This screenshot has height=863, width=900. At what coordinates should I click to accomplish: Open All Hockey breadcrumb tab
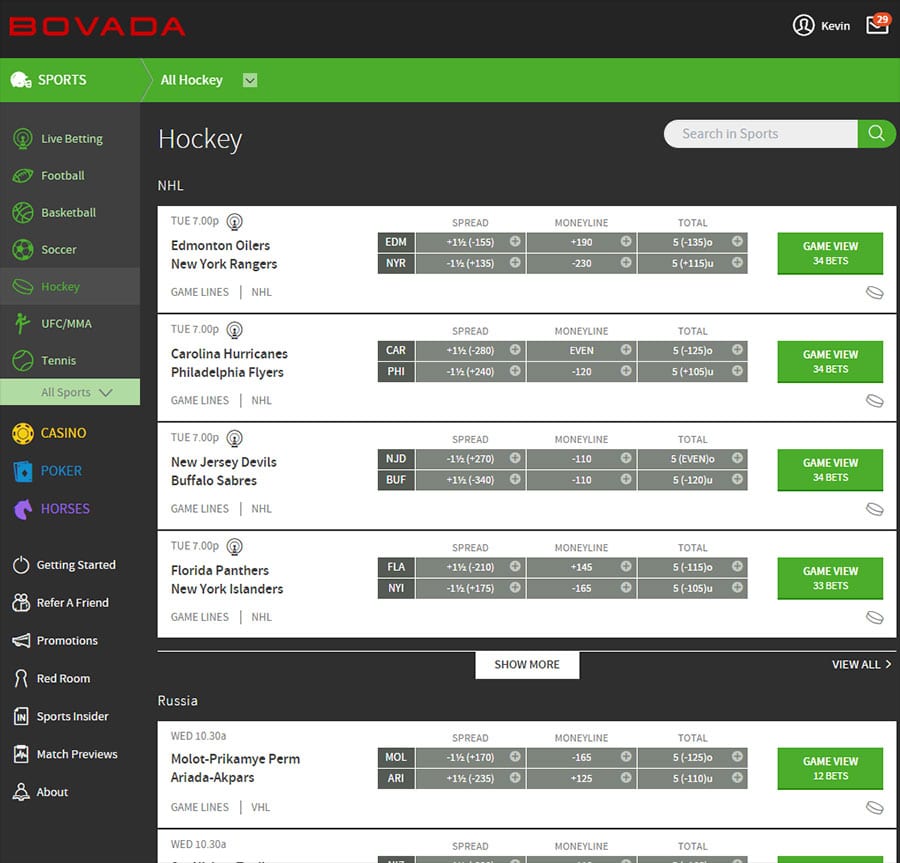tap(192, 80)
